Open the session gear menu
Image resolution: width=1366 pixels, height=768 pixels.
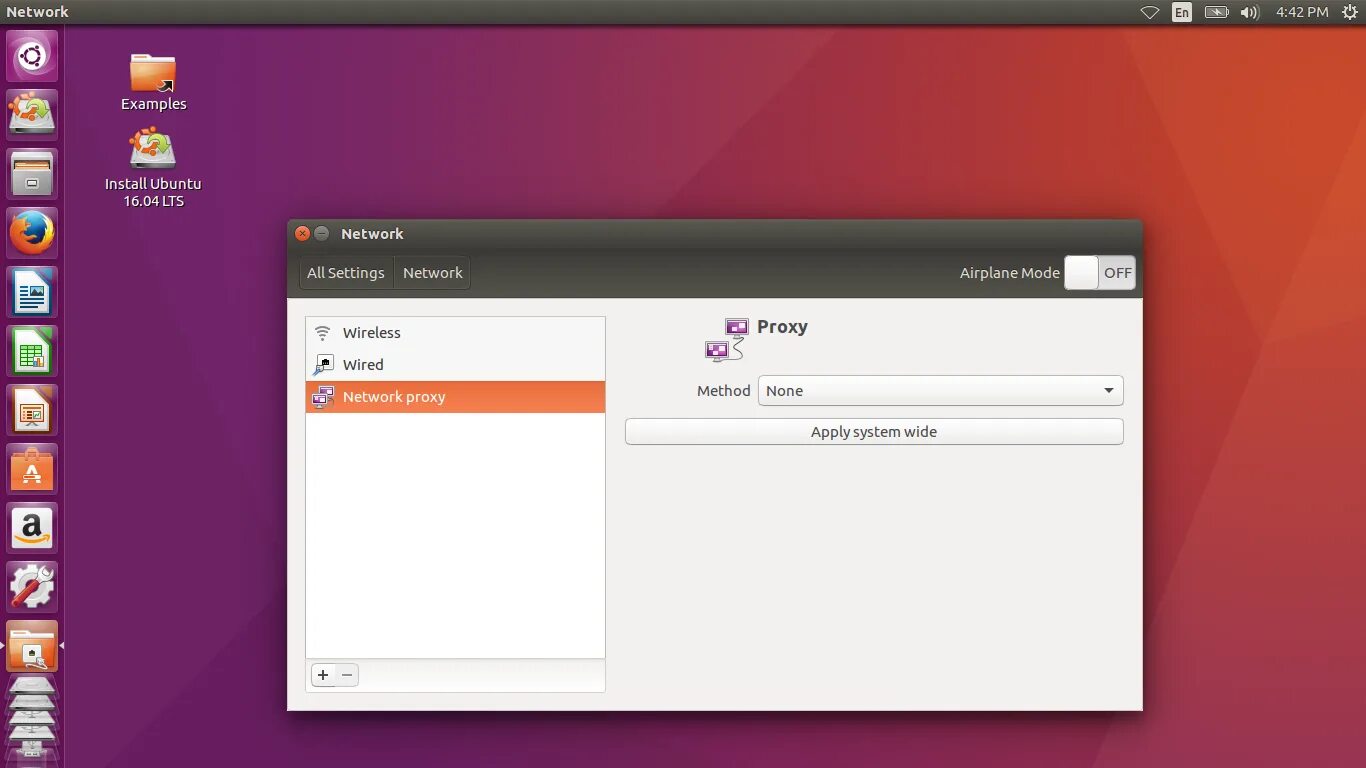1349,12
